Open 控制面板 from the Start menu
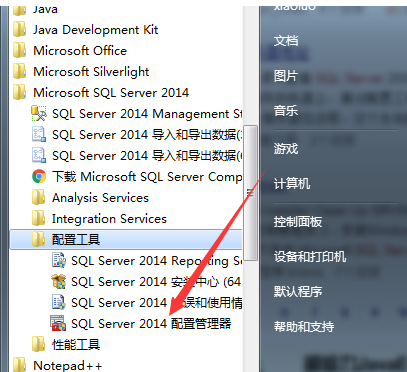Screen dimensions: 407x372 pyautogui.click(x=298, y=222)
